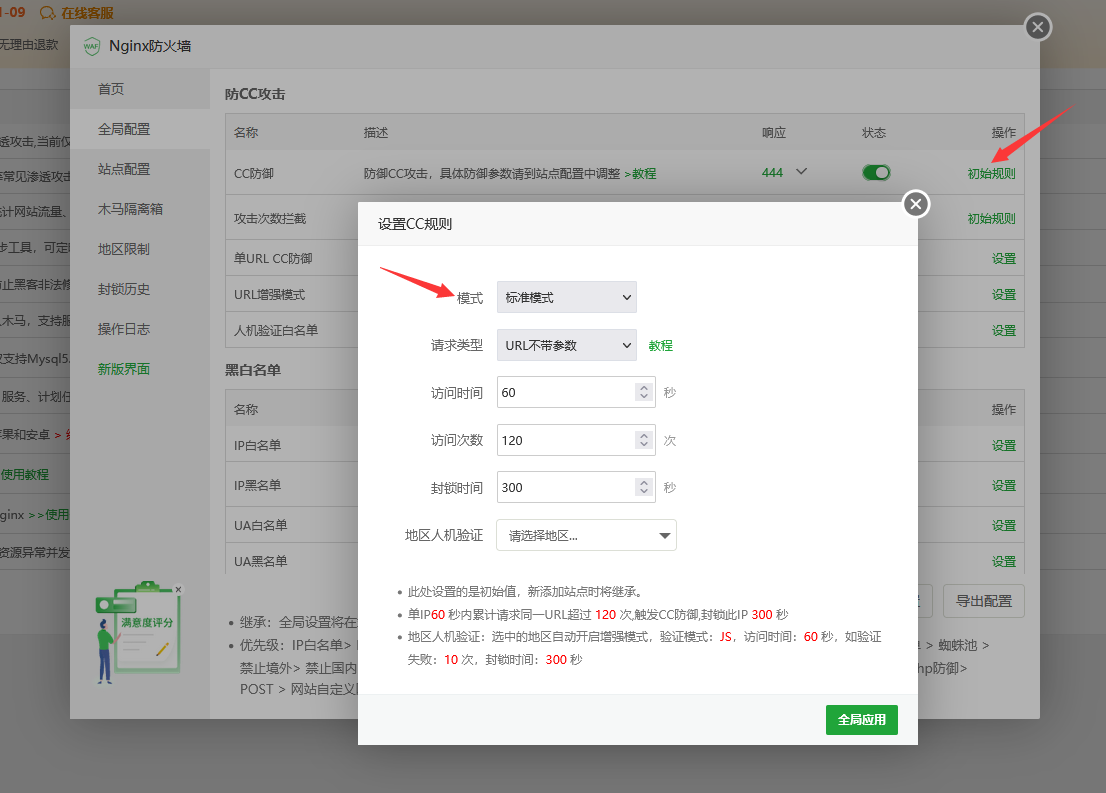Open the 满意度评分 satisfaction survey illustration
This screenshot has height=793, width=1106.
(139, 632)
